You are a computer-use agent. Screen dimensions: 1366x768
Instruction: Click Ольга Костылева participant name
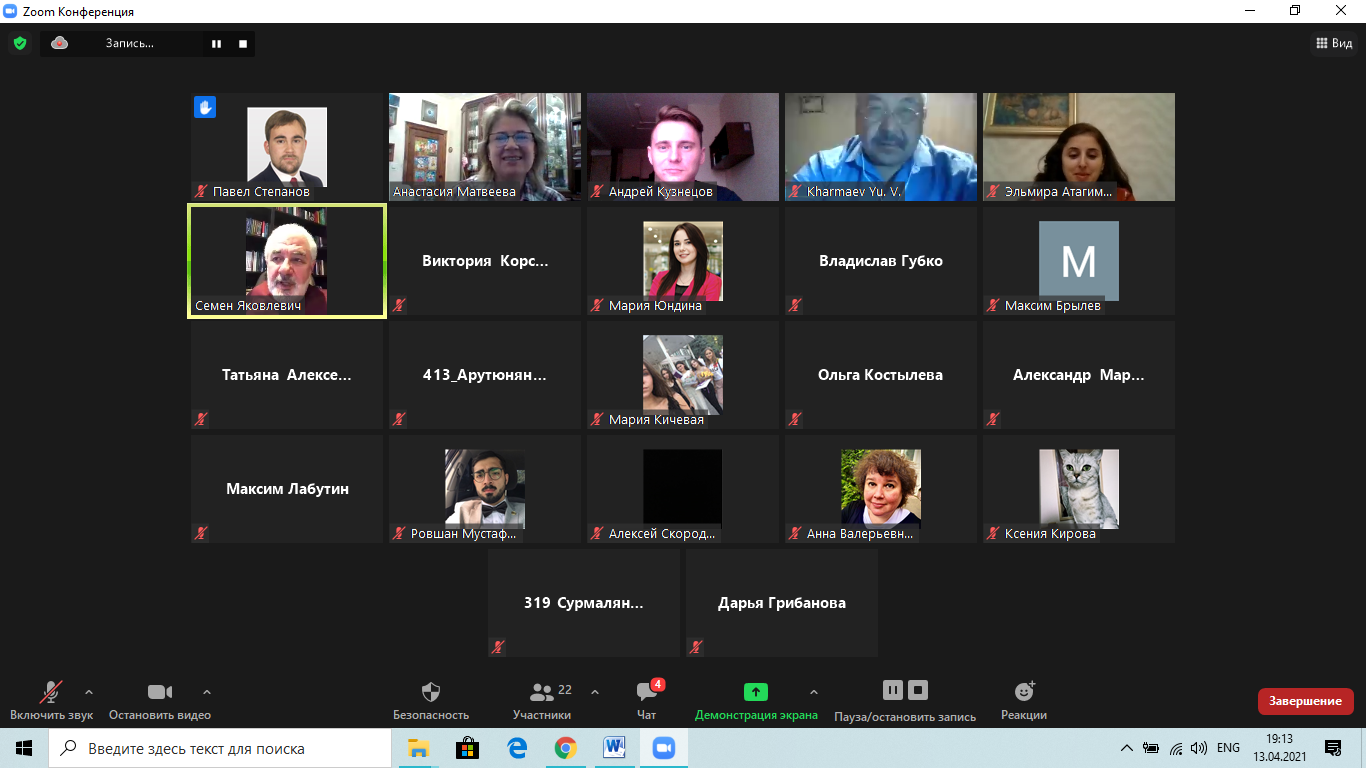tap(881, 375)
